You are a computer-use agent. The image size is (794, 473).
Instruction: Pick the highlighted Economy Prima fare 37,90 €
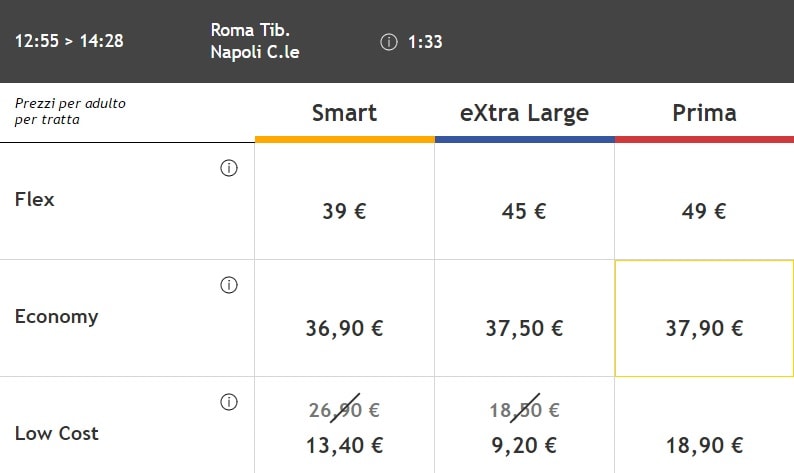704,319
